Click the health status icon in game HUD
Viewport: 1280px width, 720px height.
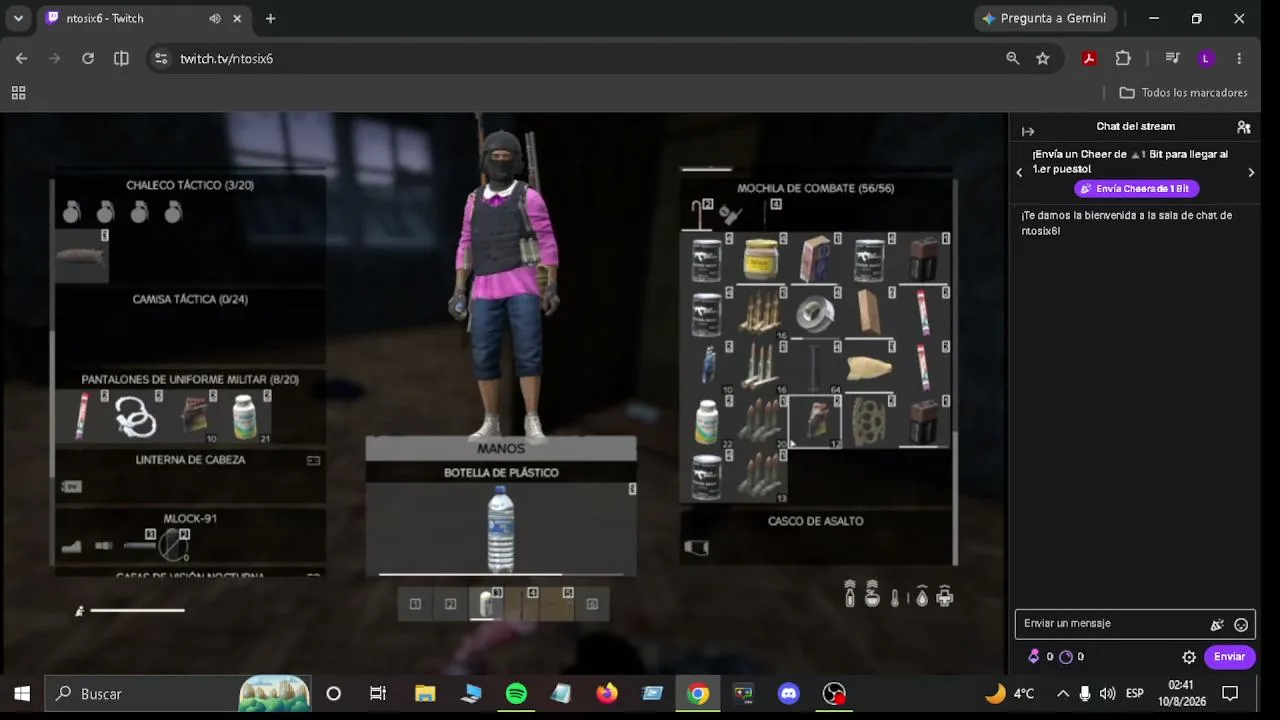click(x=944, y=597)
